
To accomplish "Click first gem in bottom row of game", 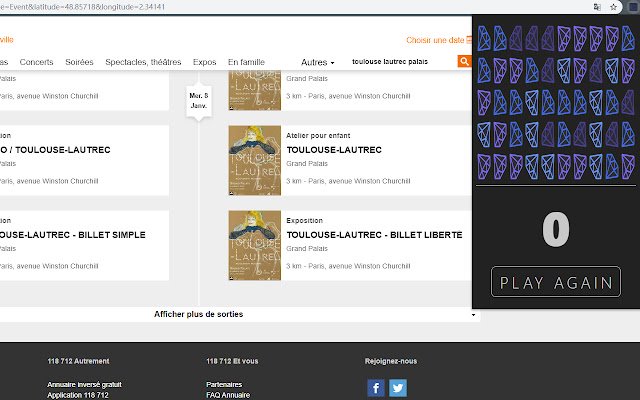I will click(484, 167).
